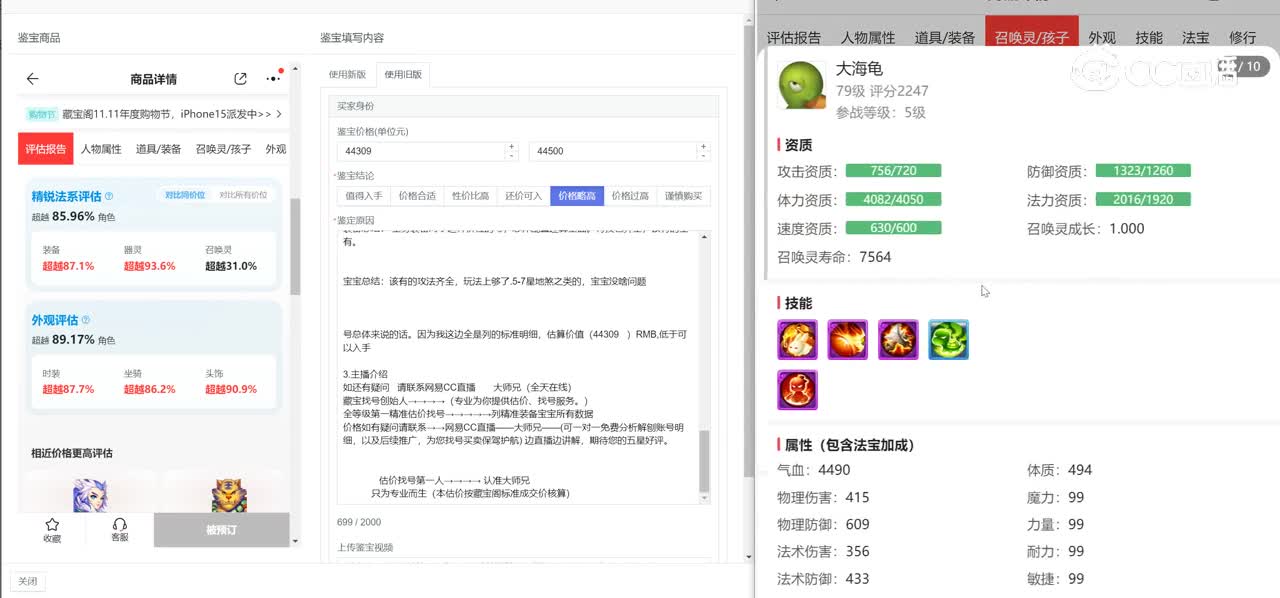Click the green swirl skill icon
The height and width of the screenshot is (598, 1280).
pos(948,340)
